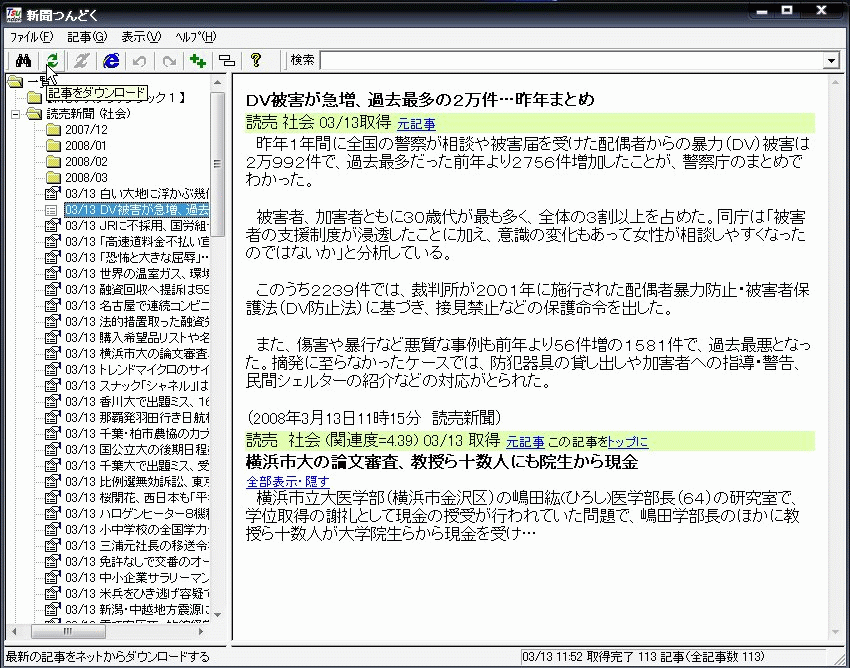Select article 03/13 トレンドマイクロのサイ
Image resolution: width=850 pixels, height=668 pixels.
[x=137, y=369]
